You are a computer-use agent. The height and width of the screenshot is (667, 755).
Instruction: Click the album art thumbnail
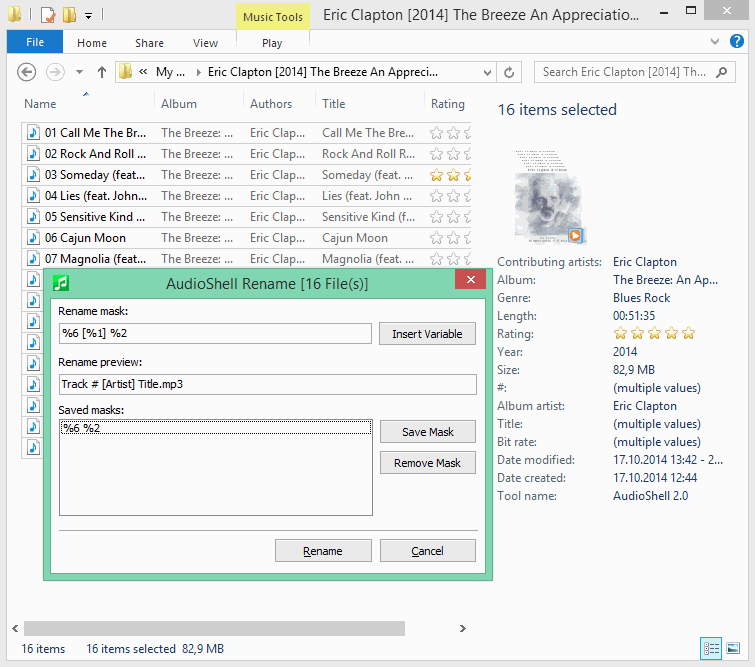[x=549, y=196]
